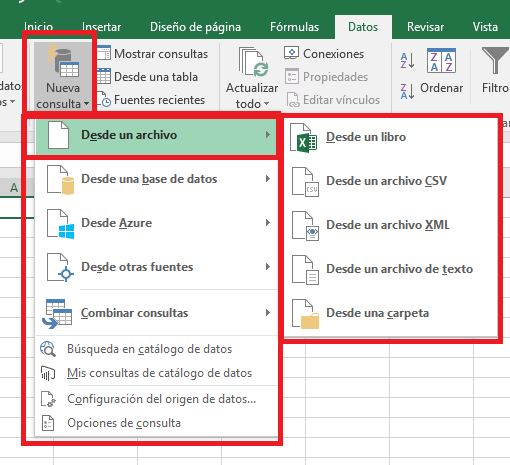Expand the Desde Azure submenu arrow
510x465 pixels.
click(x=268, y=223)
